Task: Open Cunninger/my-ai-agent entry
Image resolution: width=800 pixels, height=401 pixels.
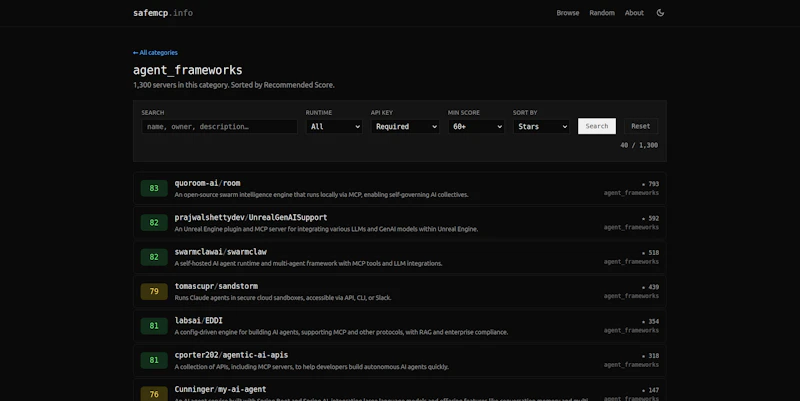Action: coord(399,391)
